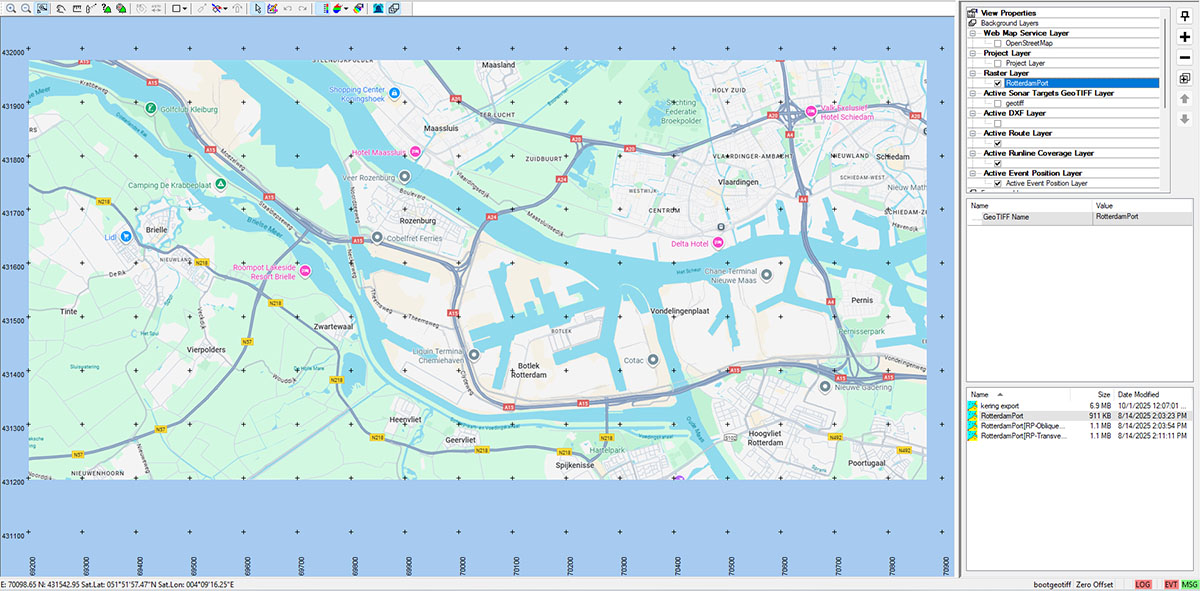This screenshot has width=1200, height=591.
Task: Click the rainbow color scale icon in toolbar
Action: [358, 8]
